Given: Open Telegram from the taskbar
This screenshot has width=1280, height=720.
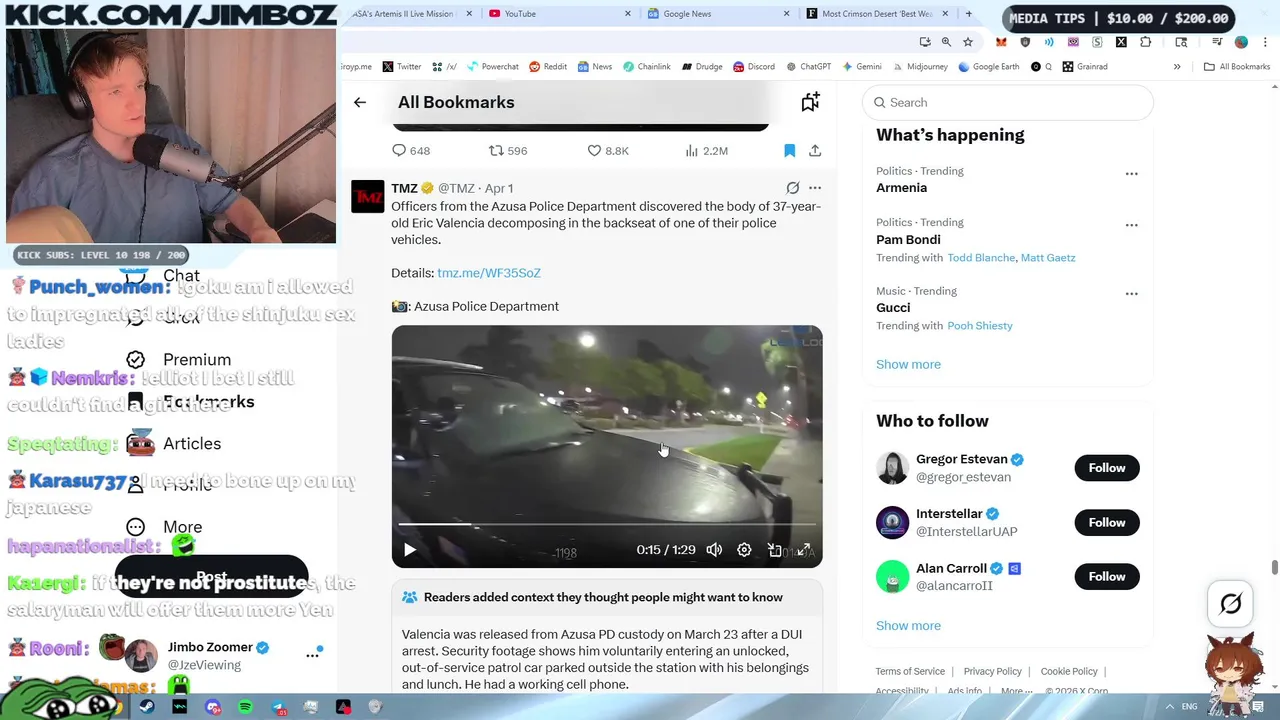Looking at the screenshot, I should [278, 707].
